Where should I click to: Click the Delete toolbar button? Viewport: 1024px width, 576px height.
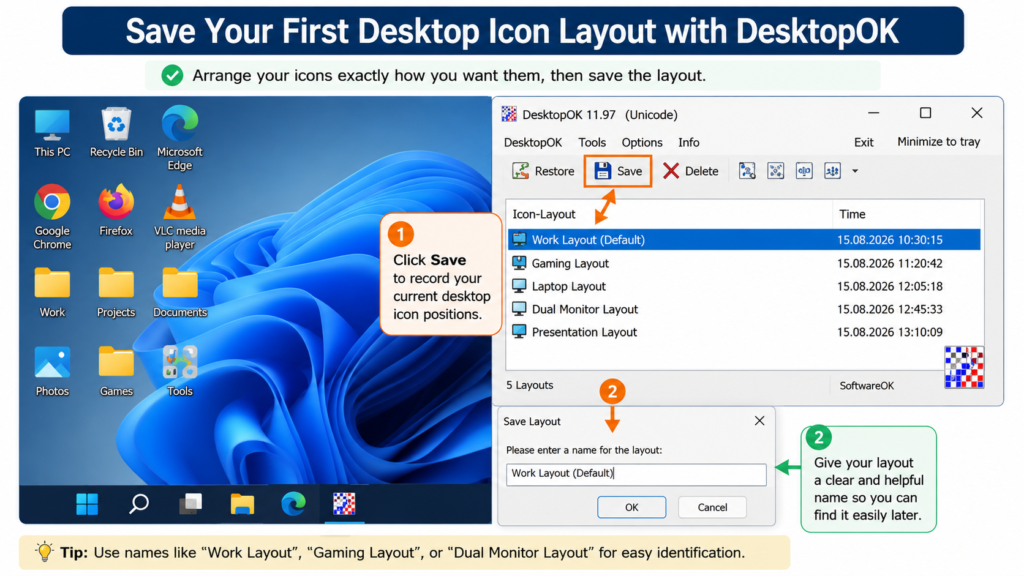tap(690, 171)
